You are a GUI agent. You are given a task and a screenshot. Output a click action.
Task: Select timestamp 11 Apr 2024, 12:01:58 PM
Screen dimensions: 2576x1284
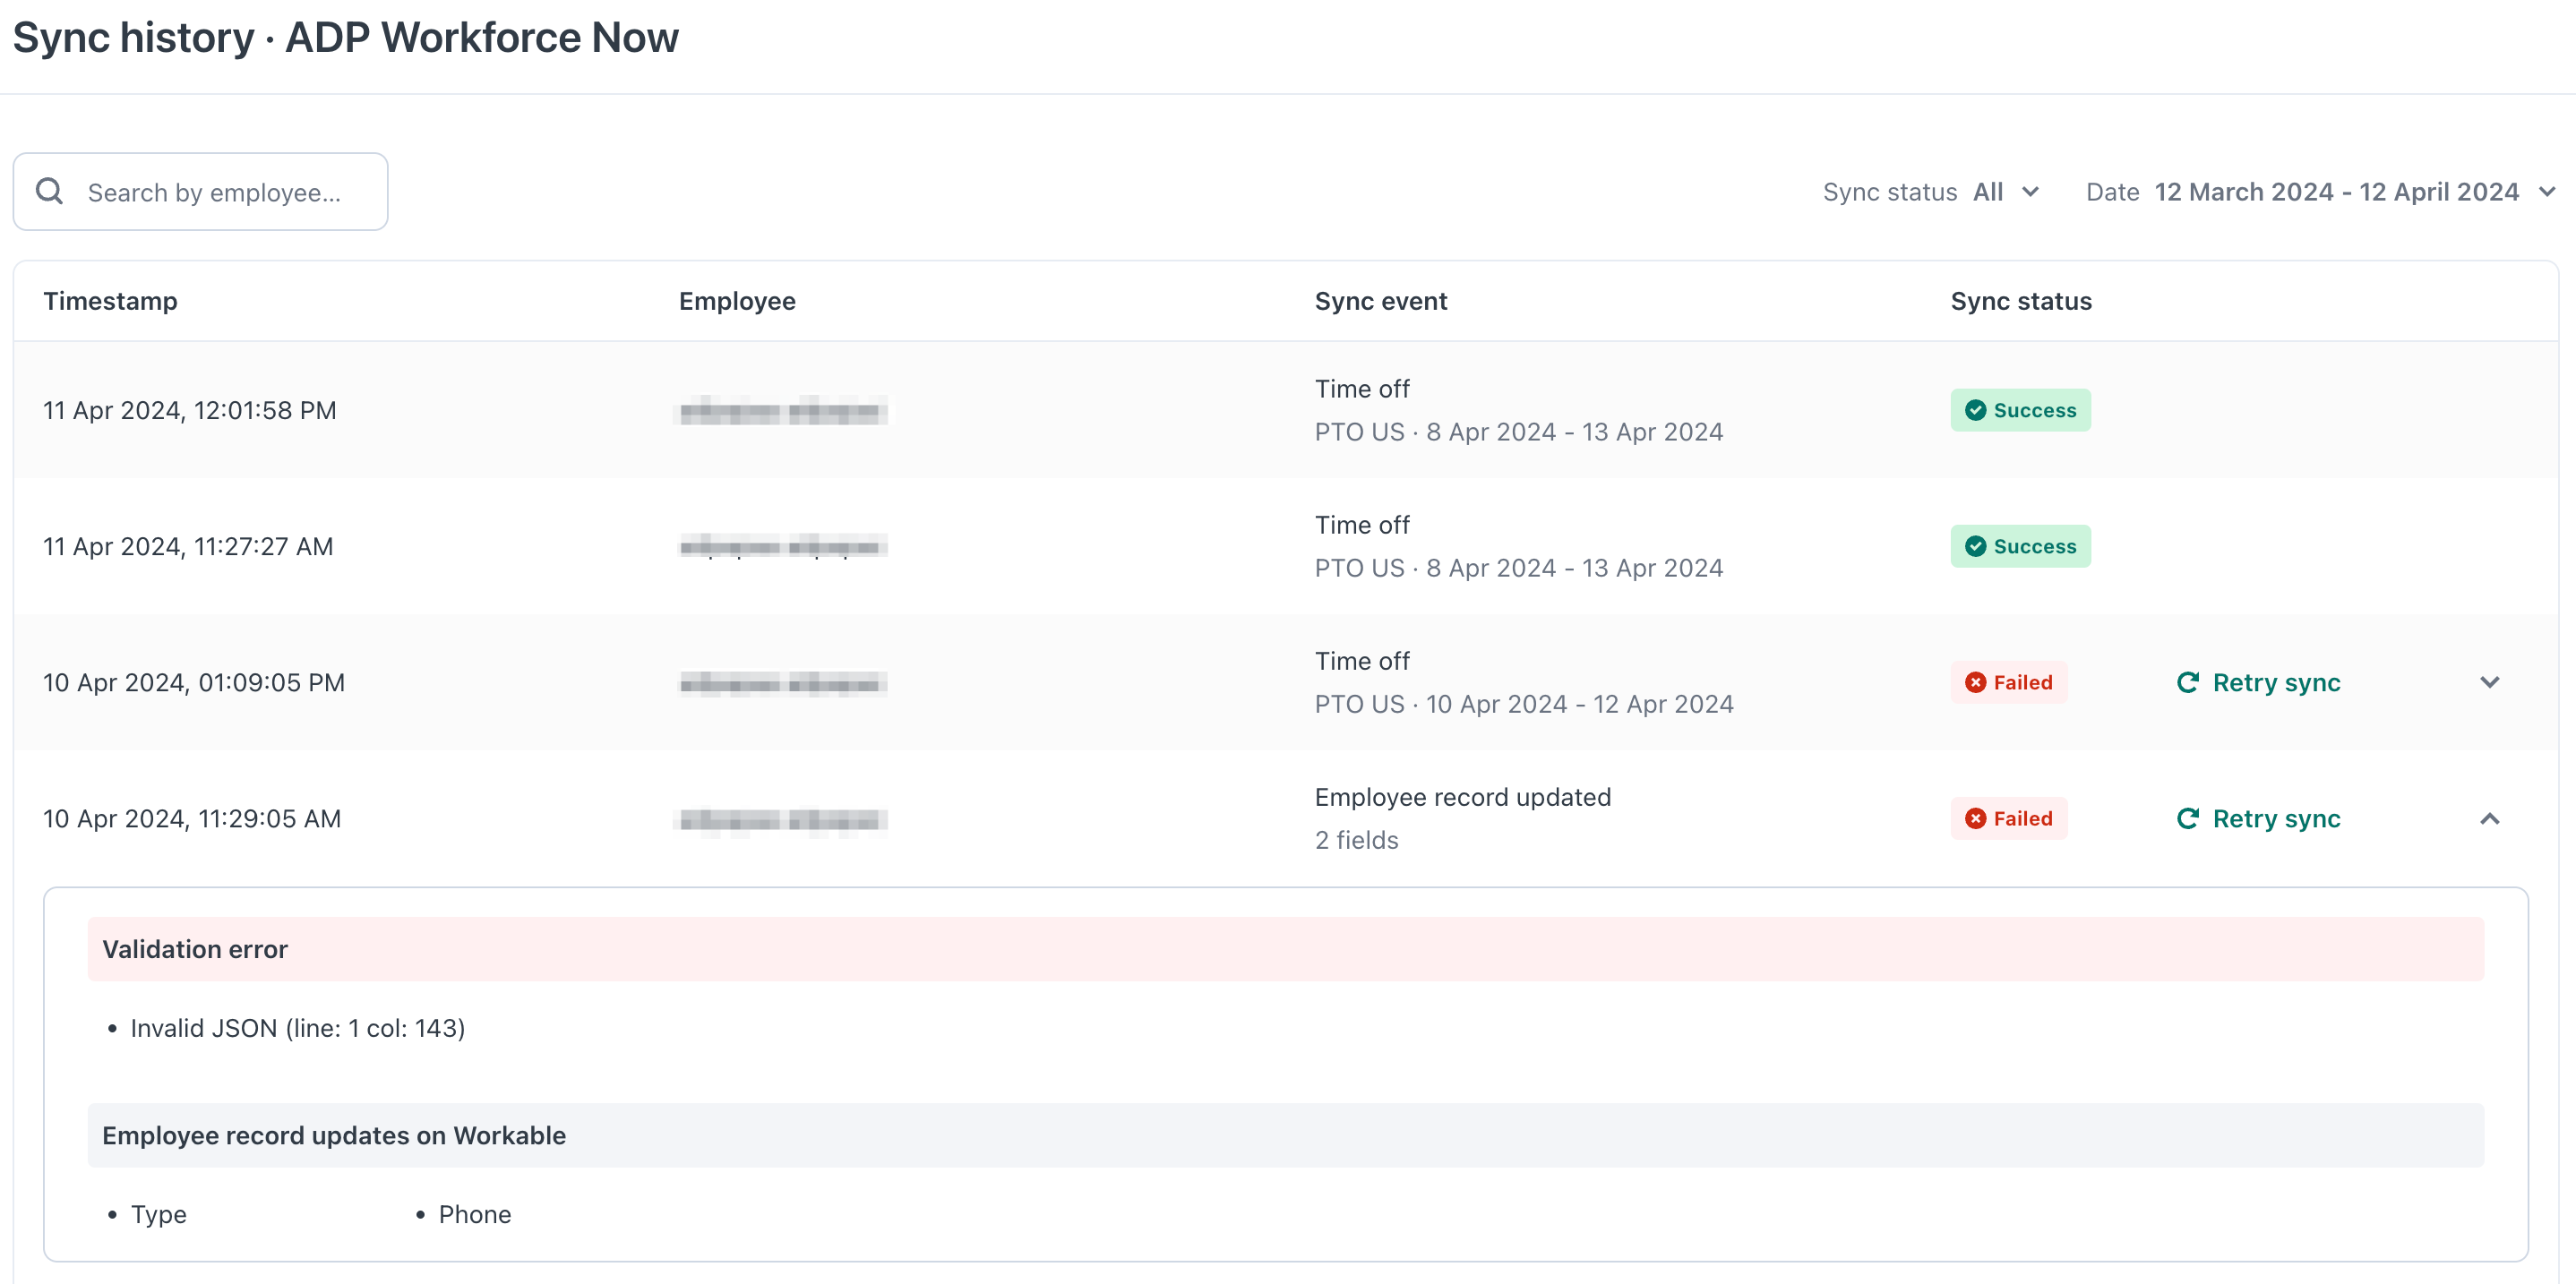tap(190, 410)
